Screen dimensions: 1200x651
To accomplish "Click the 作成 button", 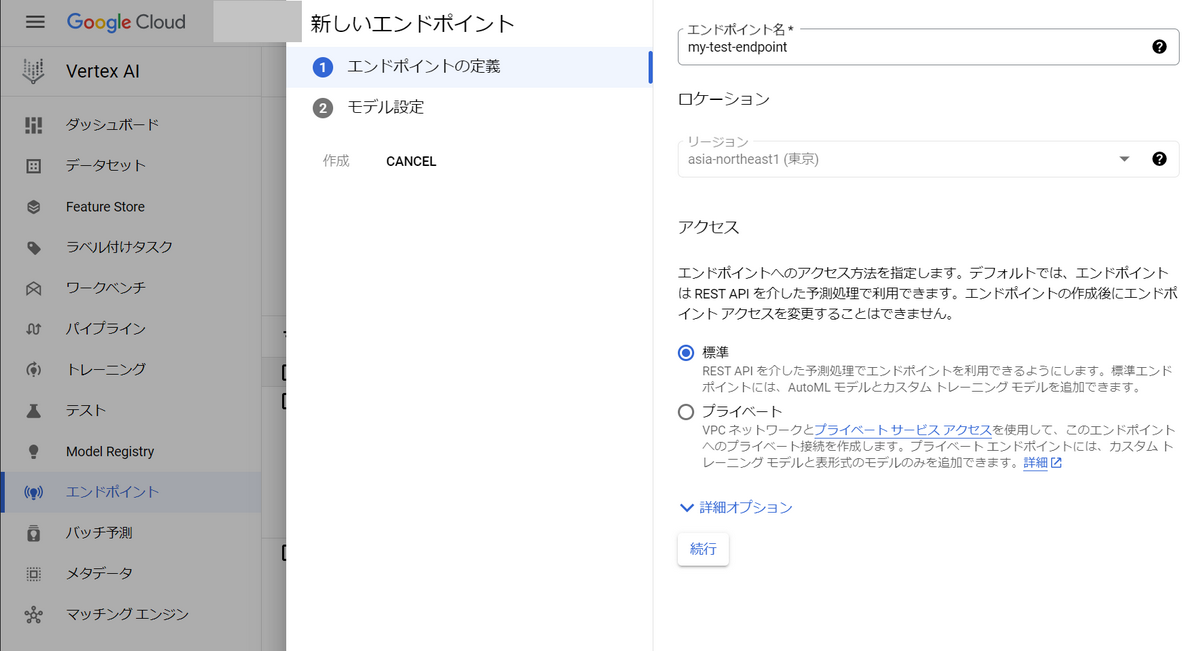I will 336,161.
